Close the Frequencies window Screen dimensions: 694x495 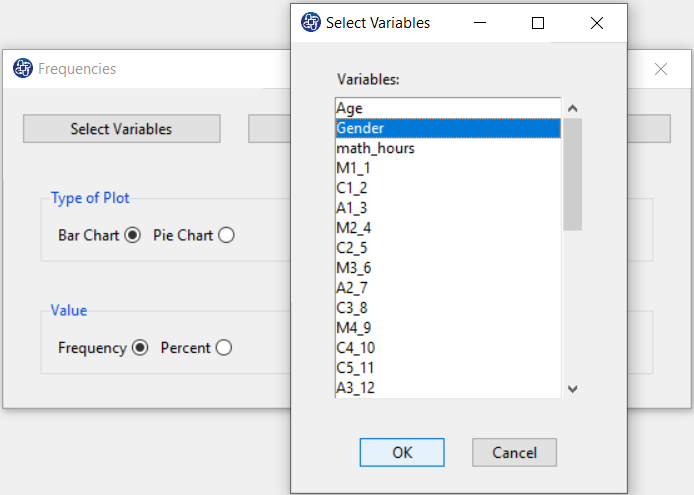click(x=661, y=69)
